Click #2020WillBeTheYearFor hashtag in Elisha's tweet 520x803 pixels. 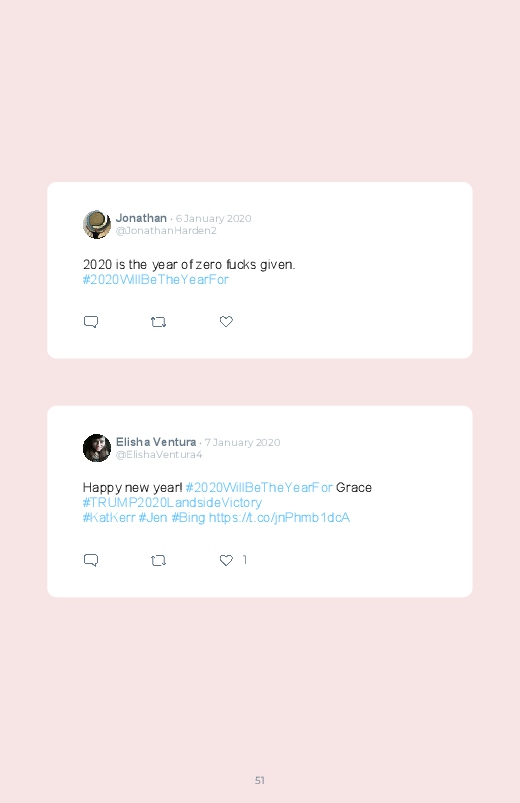tap(259, 487)
